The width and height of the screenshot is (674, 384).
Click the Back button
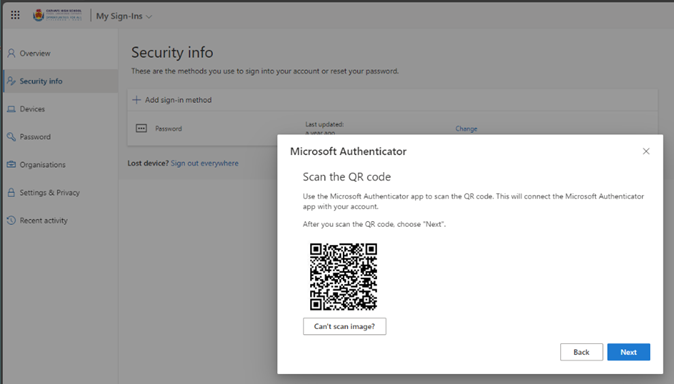581,352
